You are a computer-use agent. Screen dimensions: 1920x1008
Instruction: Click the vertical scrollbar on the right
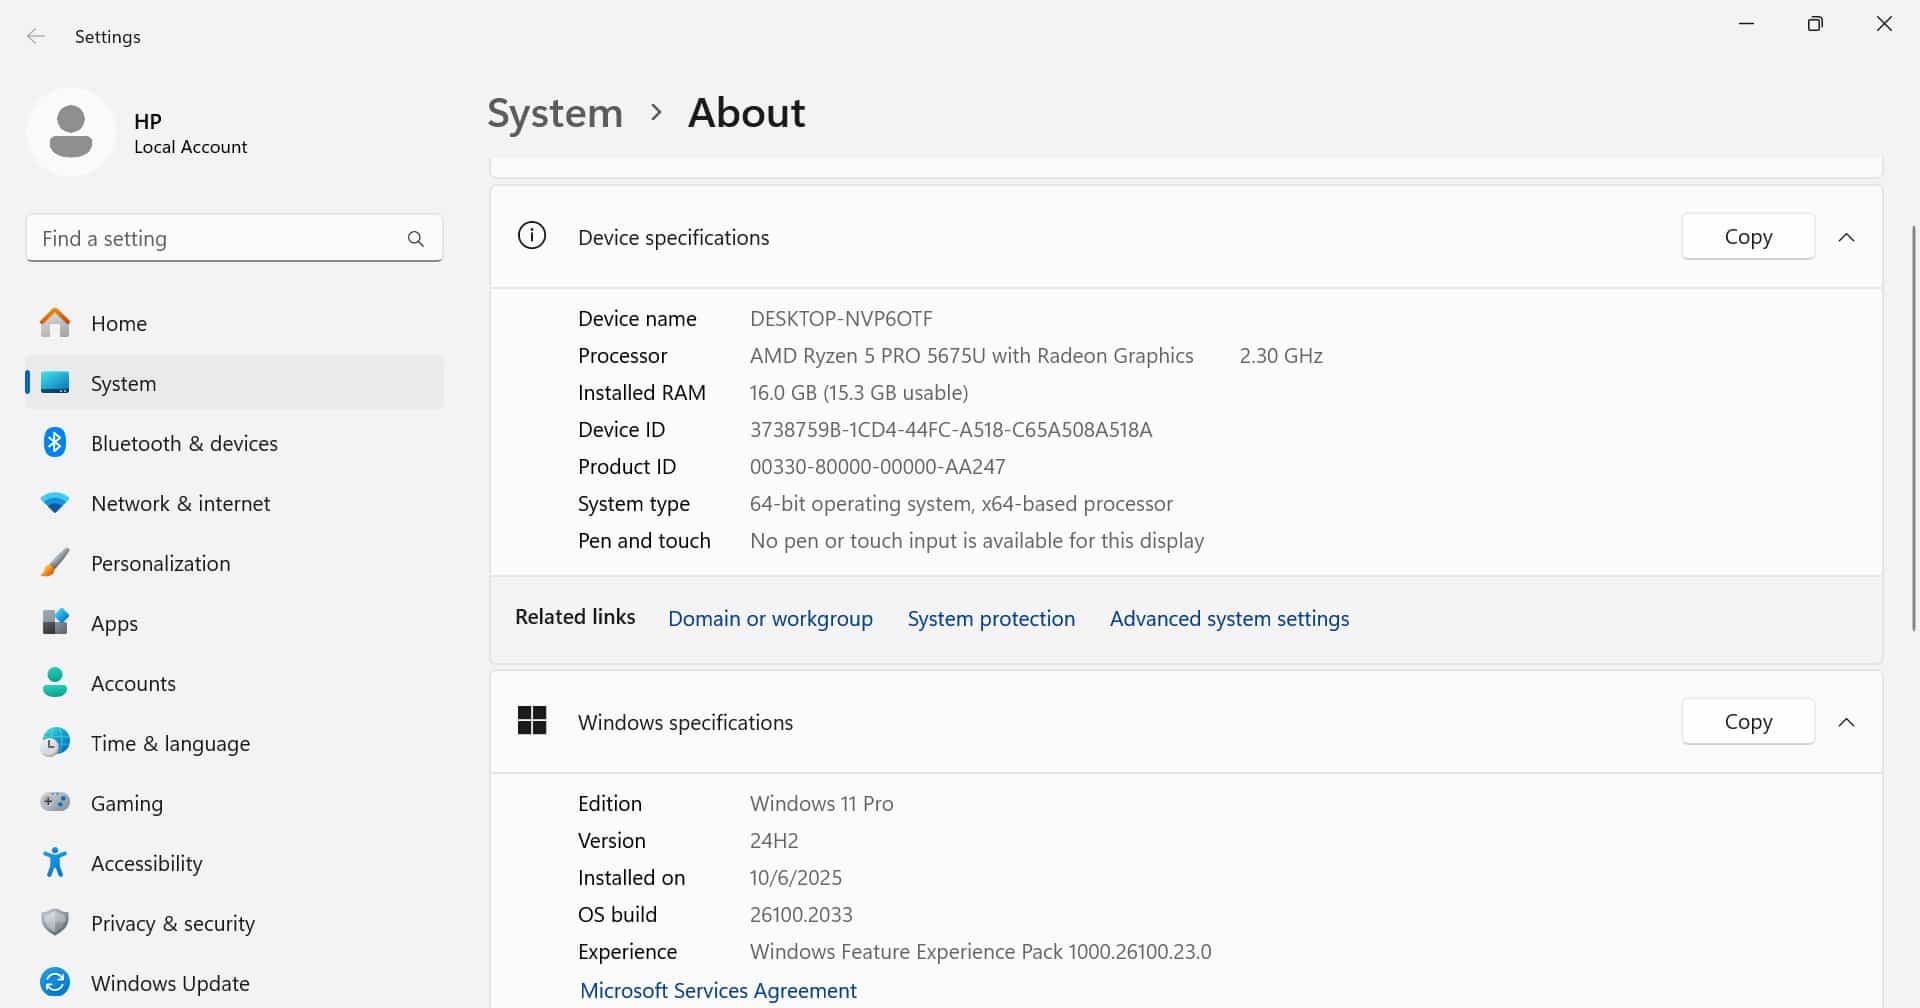pyautogui.click(x=1914, y=428)
